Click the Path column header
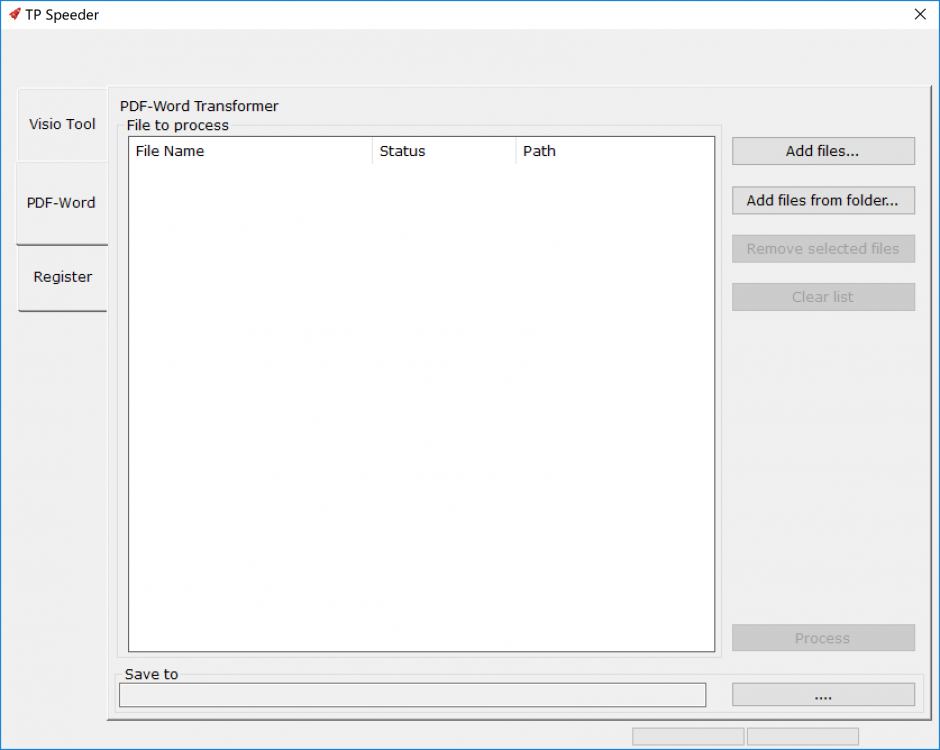This screenshot has height=750, width=940. 539,151
